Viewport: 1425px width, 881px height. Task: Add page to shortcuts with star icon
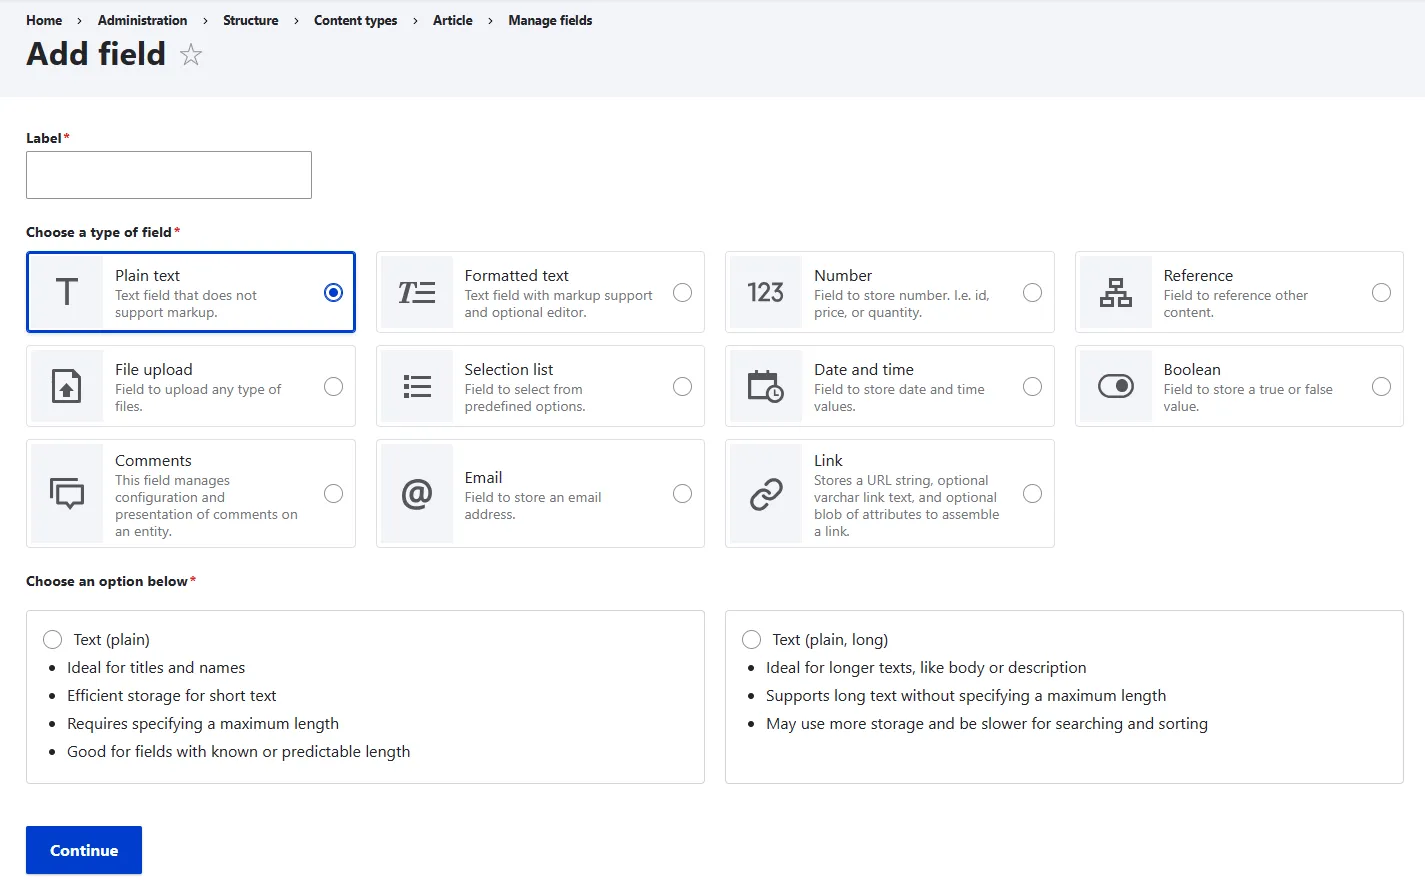tap(191, 55)
